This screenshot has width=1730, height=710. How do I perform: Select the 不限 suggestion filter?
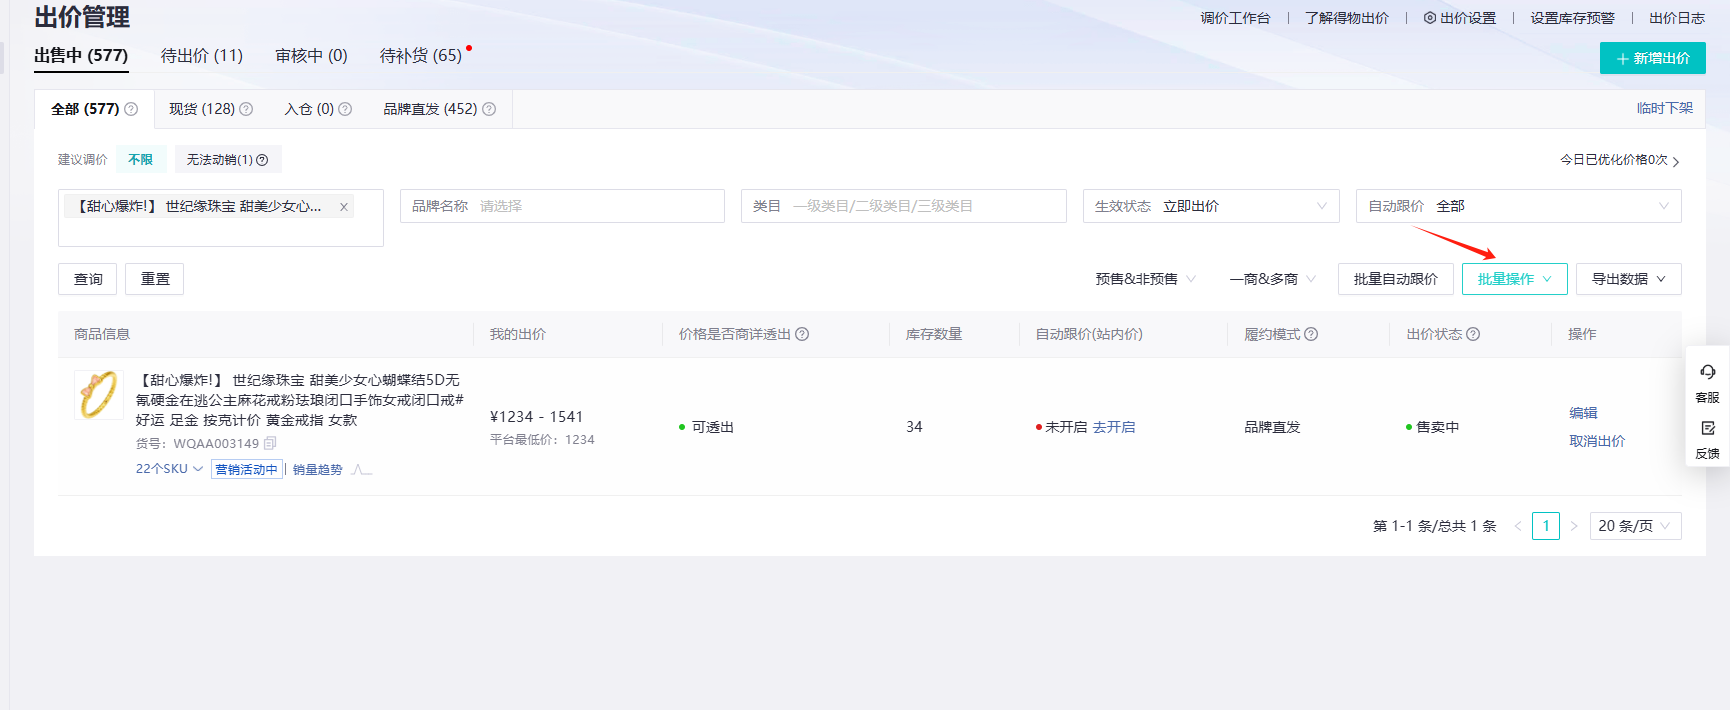[141, 160]
